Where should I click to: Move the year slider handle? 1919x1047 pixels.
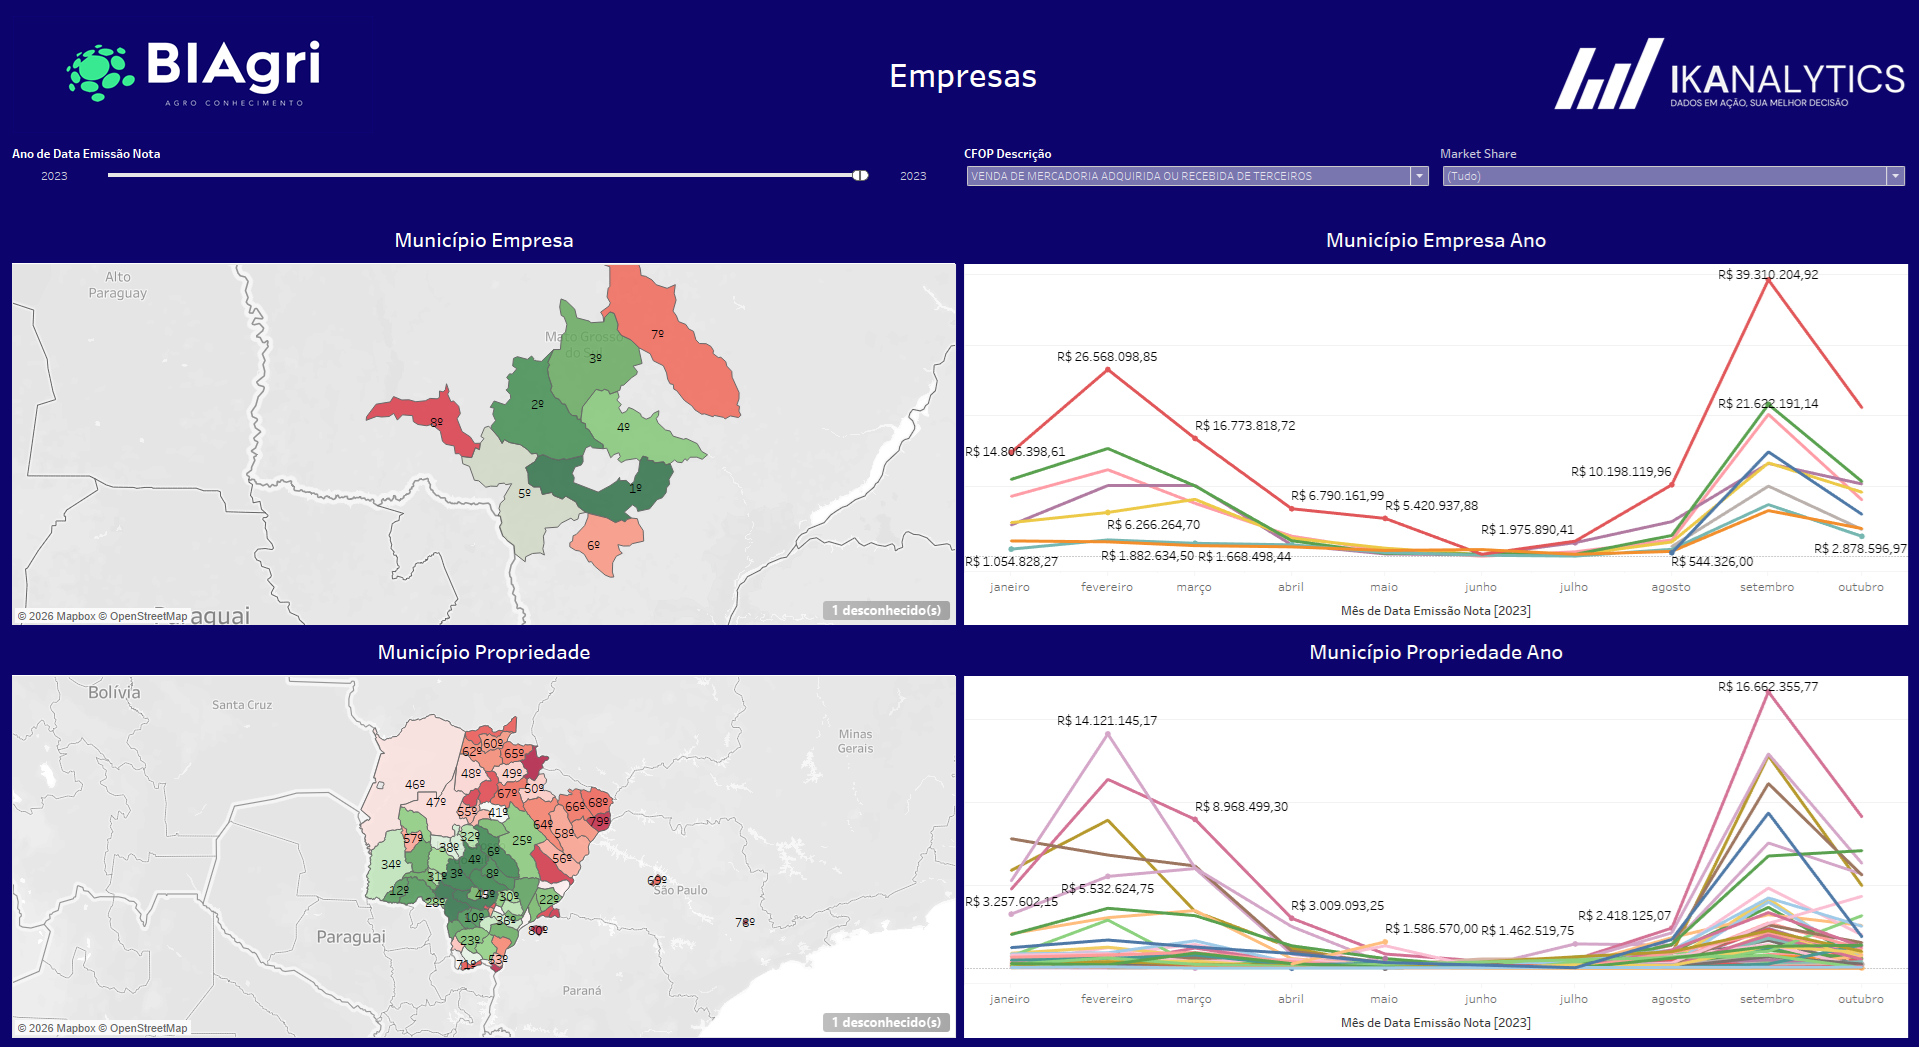click(x=860, y=175)
